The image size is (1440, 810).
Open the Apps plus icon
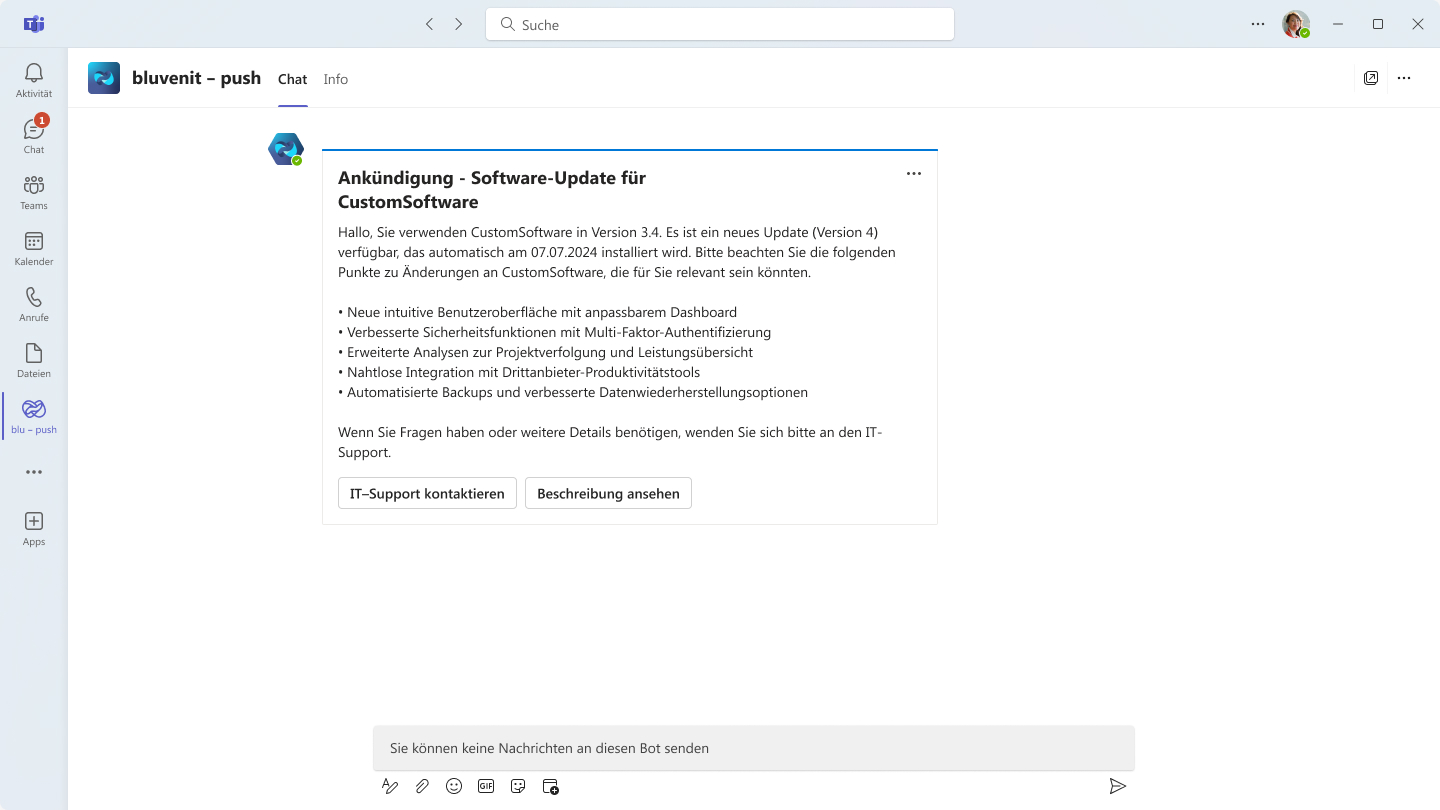[34, 521]
